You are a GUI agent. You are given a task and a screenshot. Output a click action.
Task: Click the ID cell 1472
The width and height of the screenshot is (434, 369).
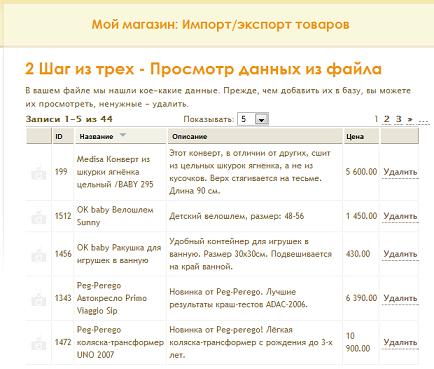tap(63, 342)
